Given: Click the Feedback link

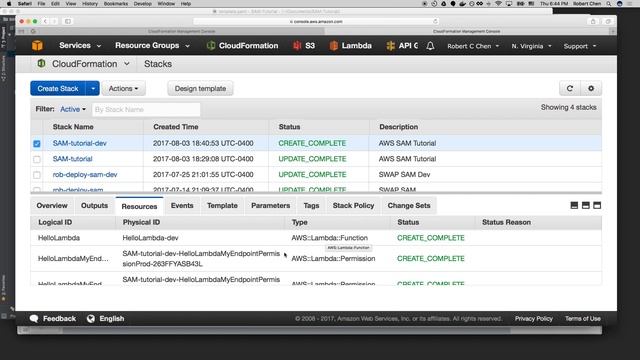Looking at the screenshot, I should pyautogui.click(x=59, y=318).
